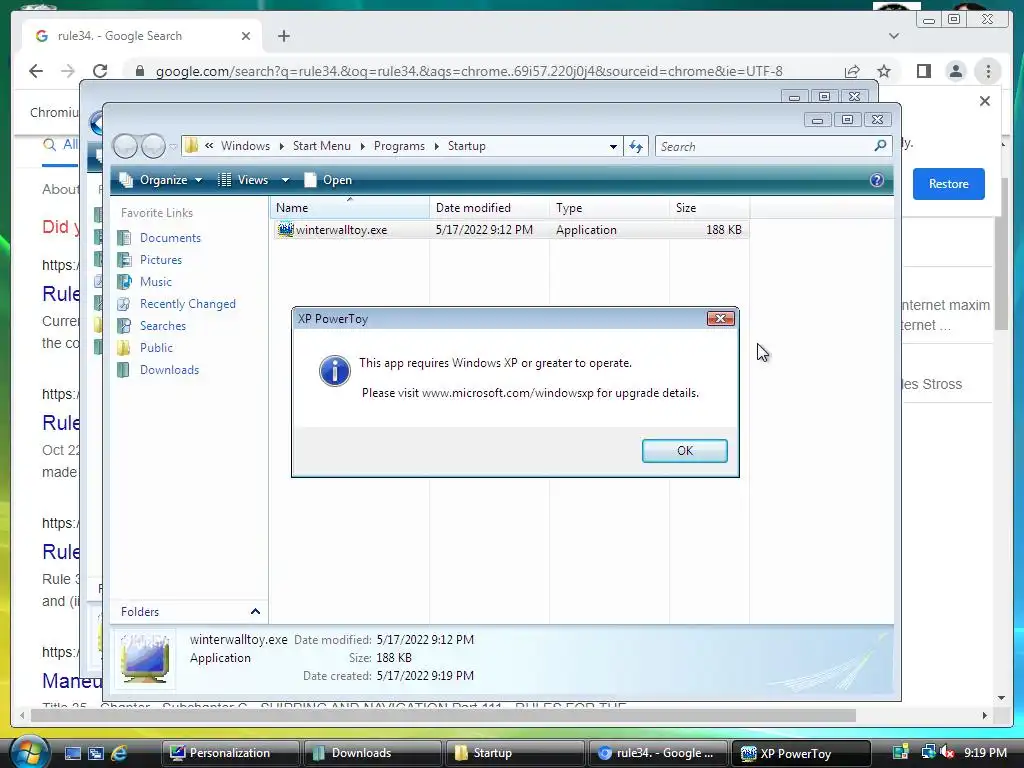Screen dimensions: 1024x768
Task: Open Searches favorite link
Action: coord(163,326)
